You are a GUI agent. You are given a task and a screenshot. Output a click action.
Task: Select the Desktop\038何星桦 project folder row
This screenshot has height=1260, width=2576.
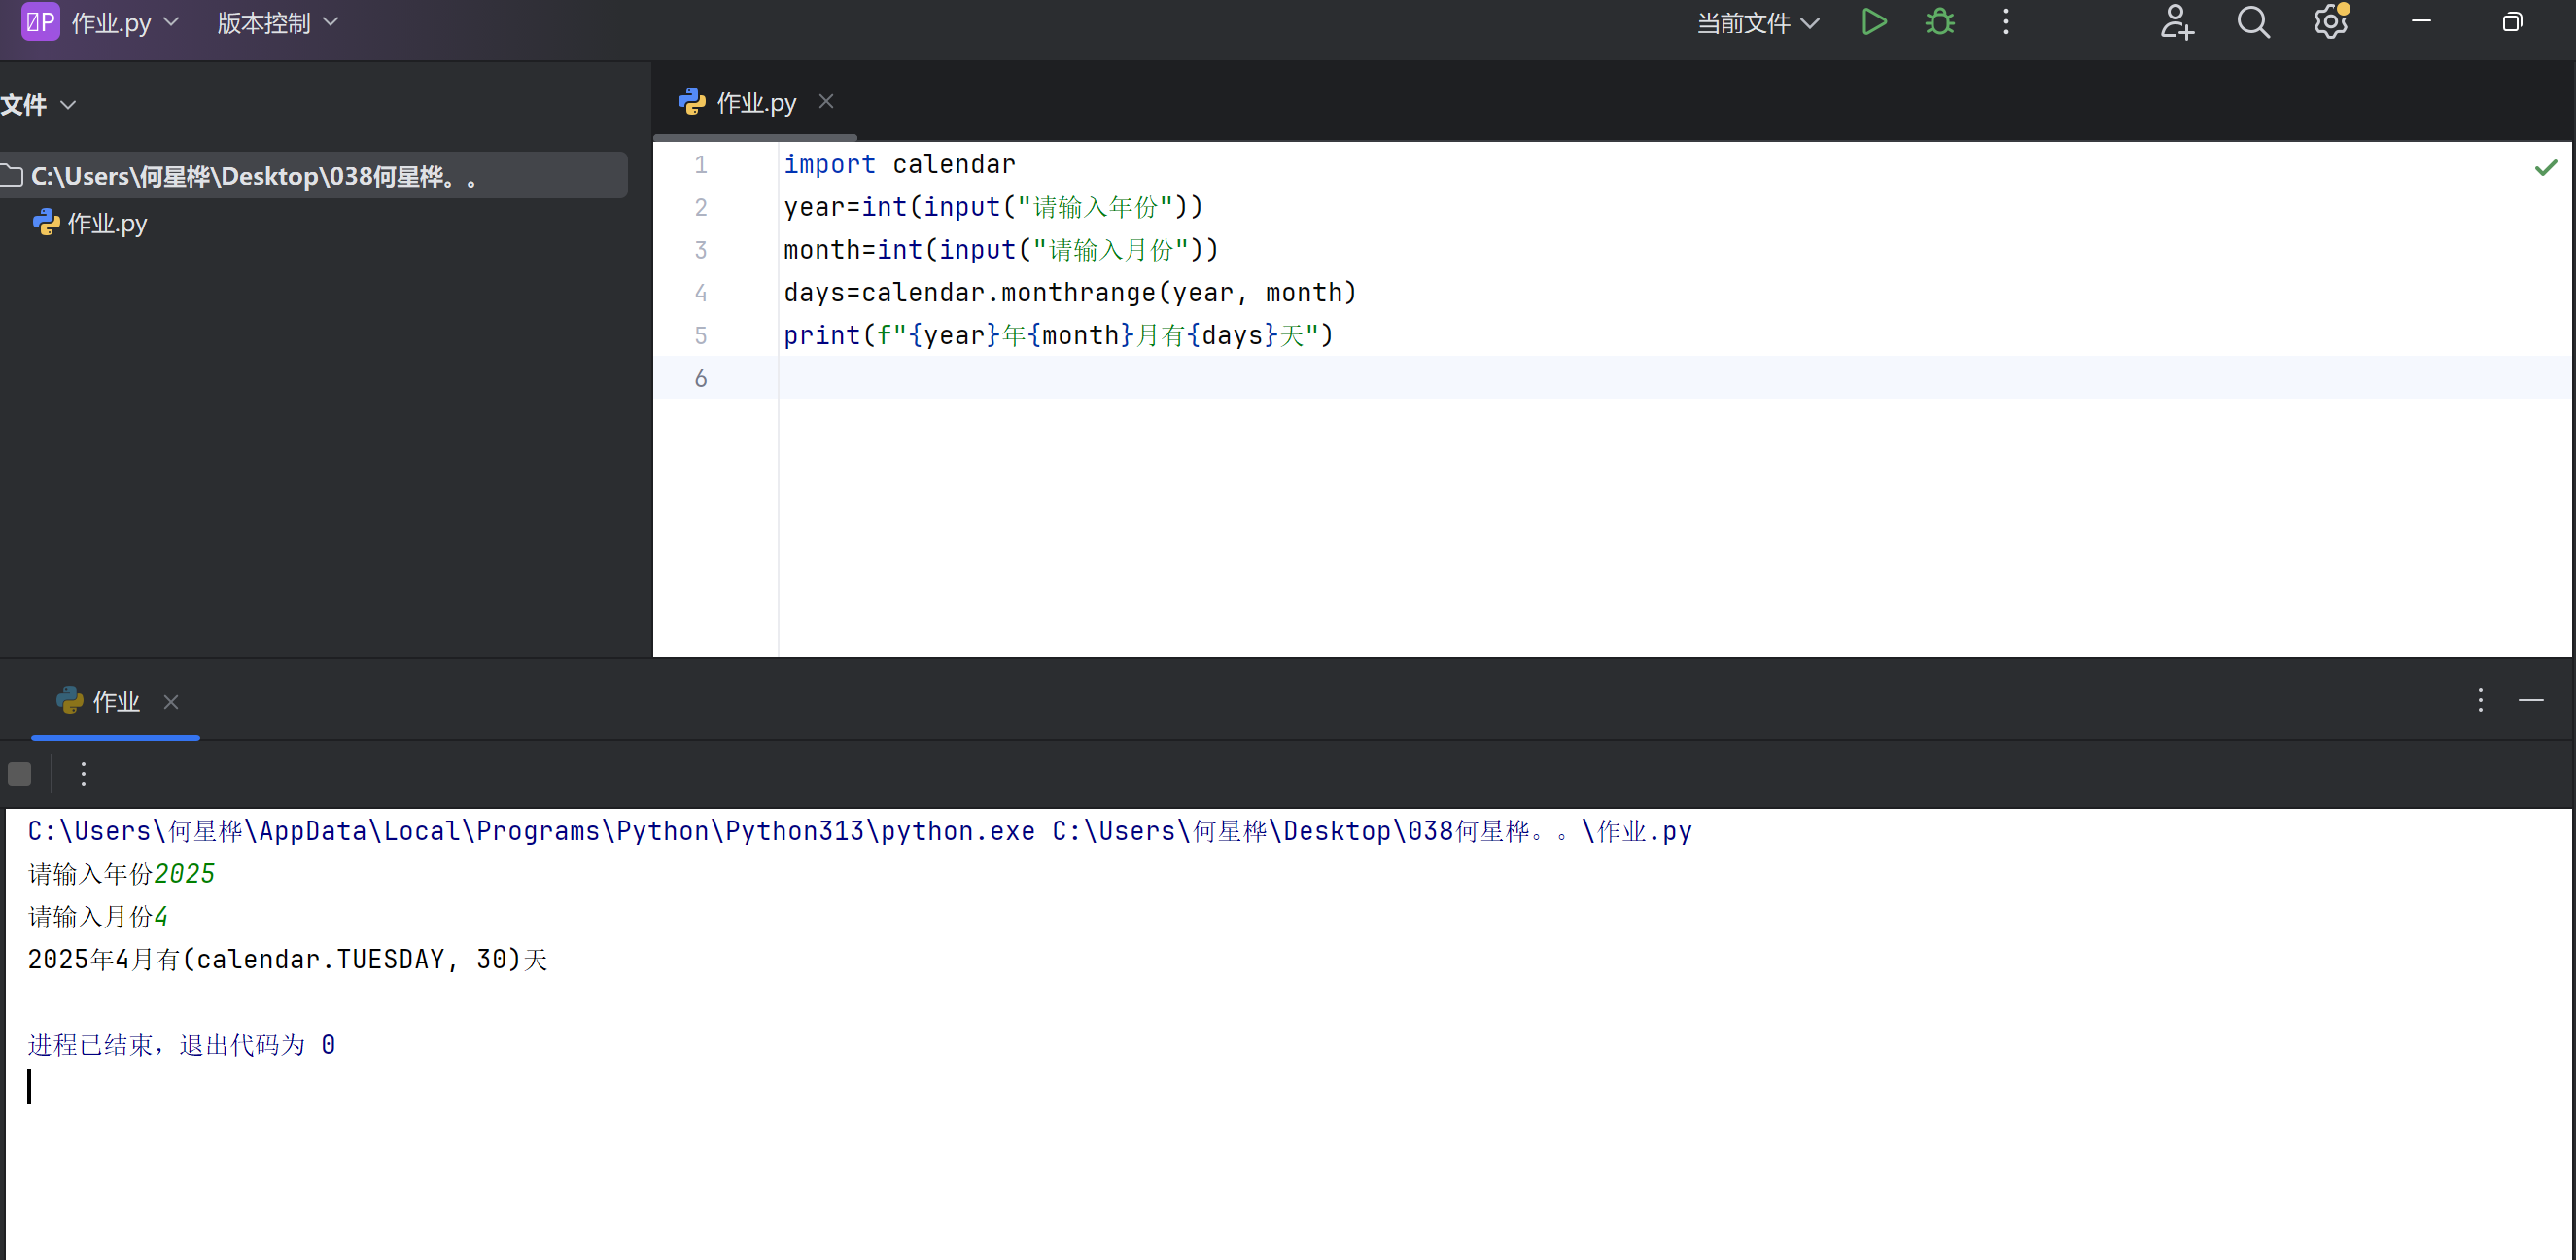point(314,176)
